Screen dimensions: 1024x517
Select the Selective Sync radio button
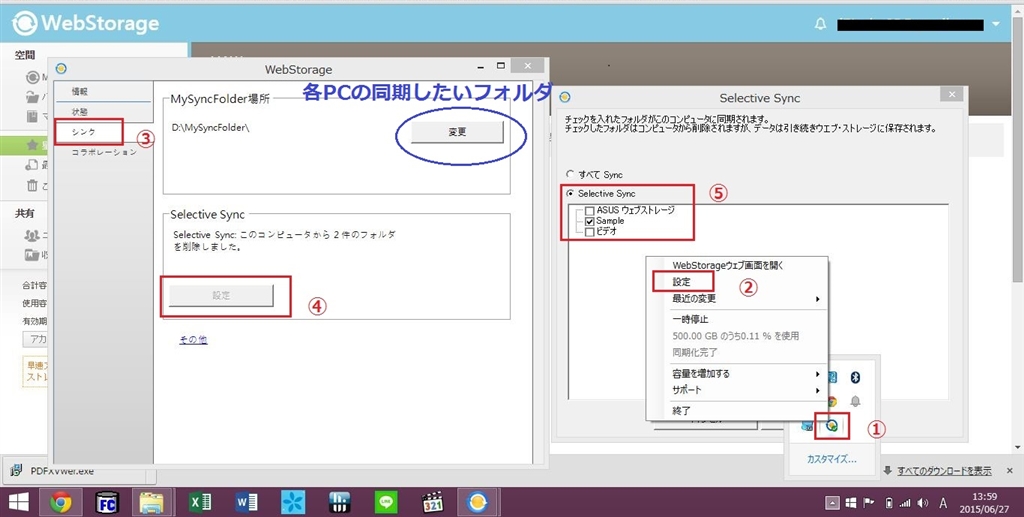coord(571,193)
